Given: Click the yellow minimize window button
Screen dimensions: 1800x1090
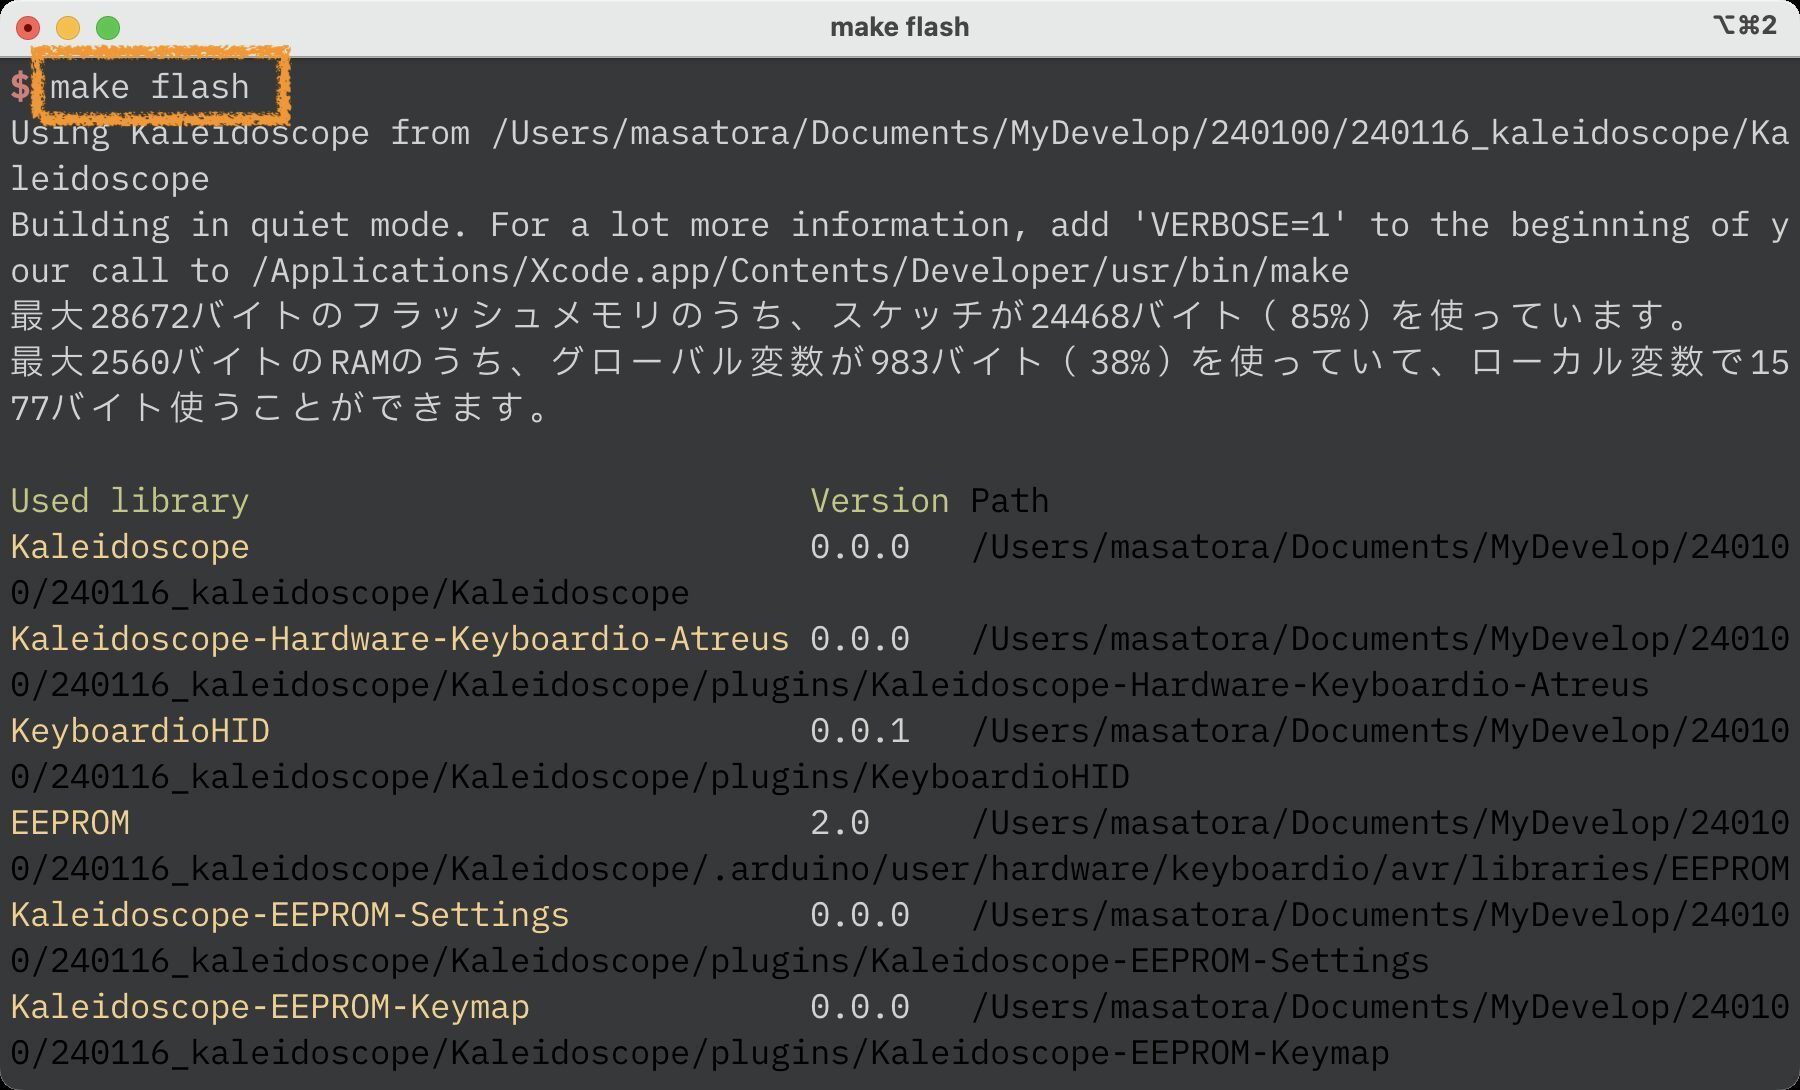Looking at the screenshot, I should pos(68,28).
